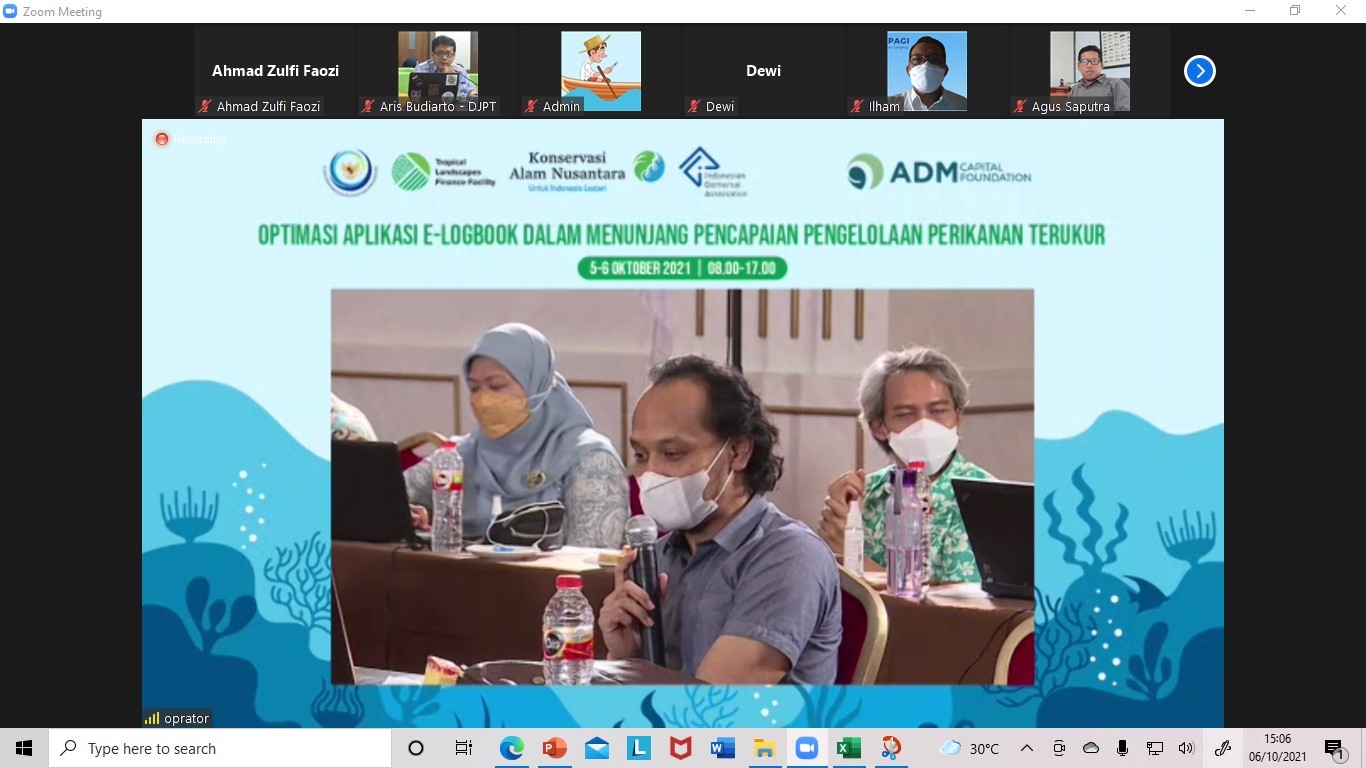The width and height of the screenshot is (1366, 768).
Task: Open the clock and calendar flyout
Action: pyautogui.click(x=1277, y=748)
